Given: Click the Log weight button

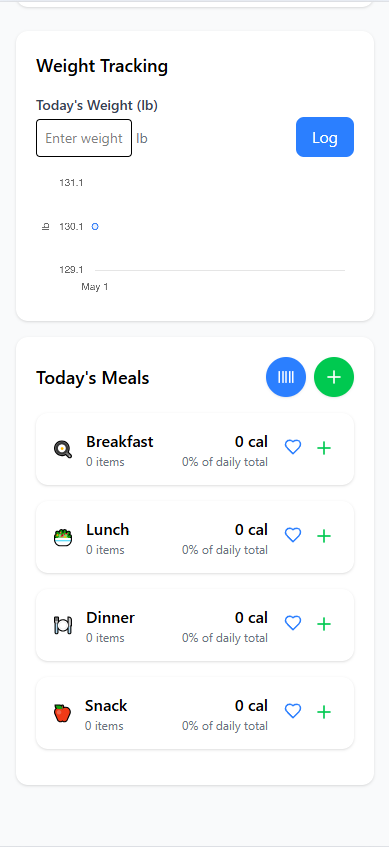Looking at the screenshot, I should coord(325,137).
